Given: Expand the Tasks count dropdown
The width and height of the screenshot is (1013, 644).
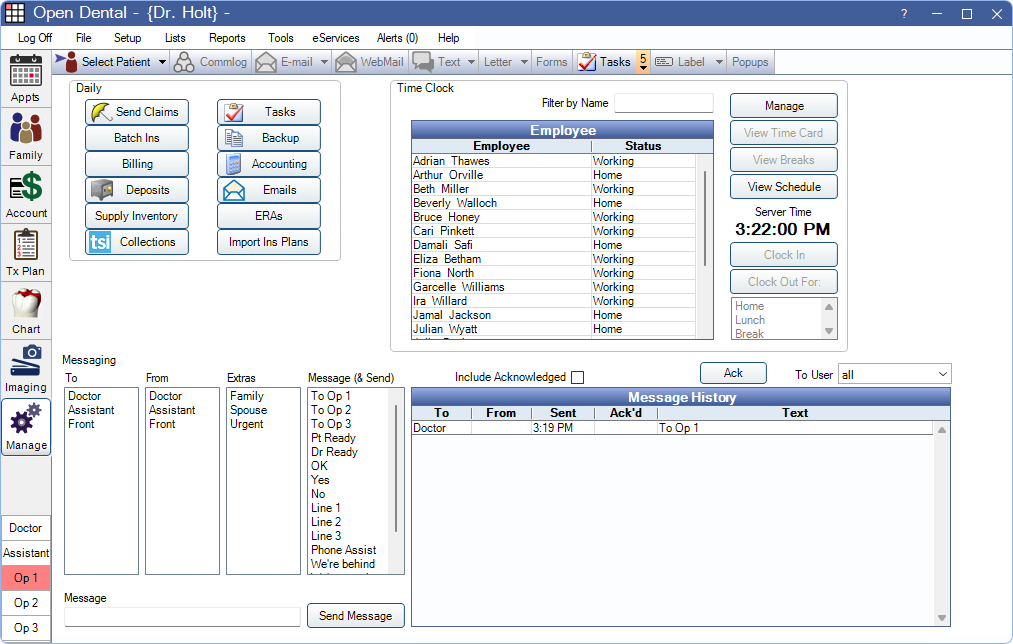Looking at the screenshot, I should (643, 62).
